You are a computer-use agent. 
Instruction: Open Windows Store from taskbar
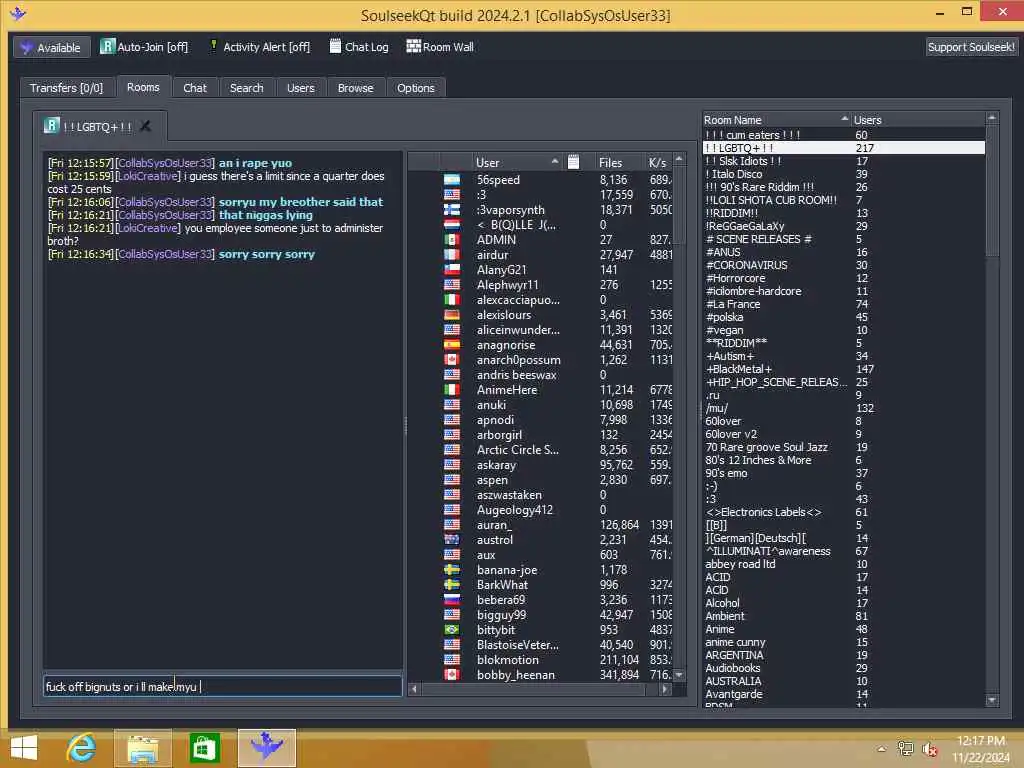click(204, 748)
